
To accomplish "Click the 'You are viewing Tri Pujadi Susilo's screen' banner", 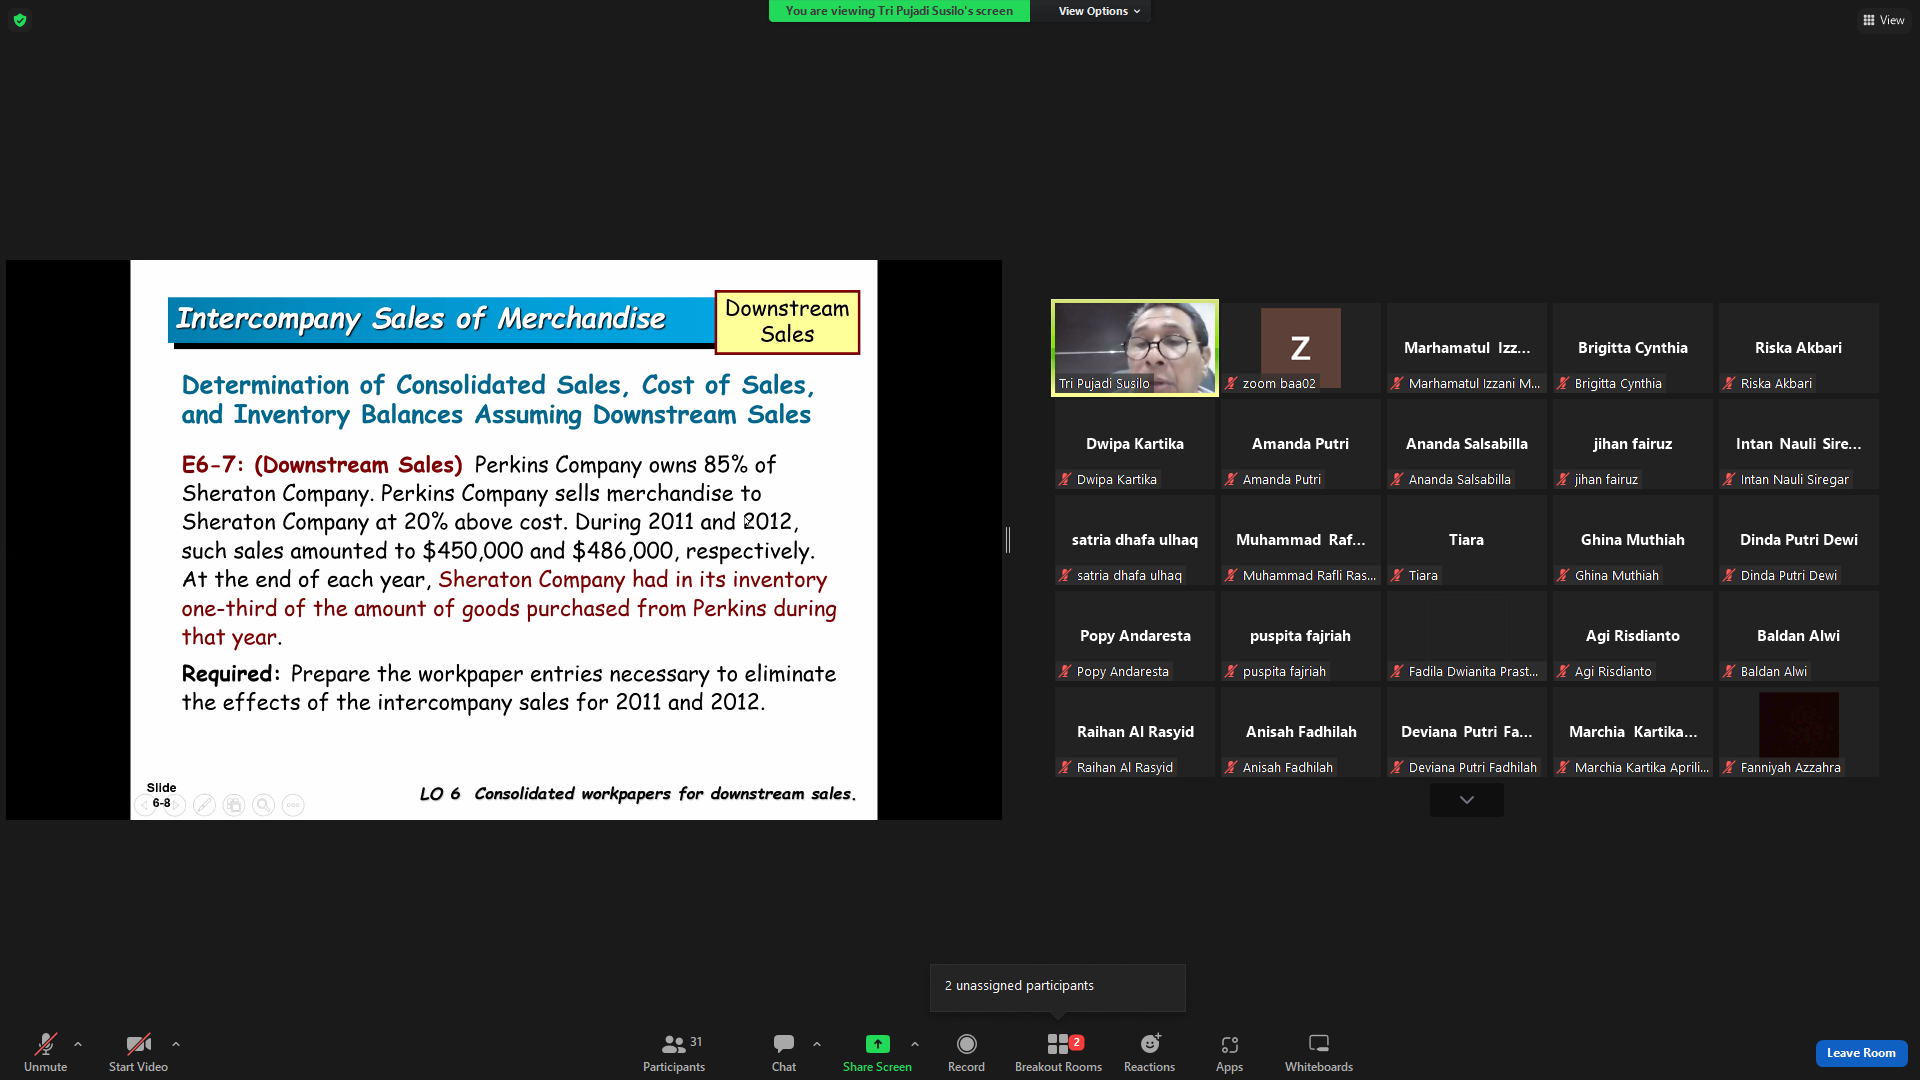I will 899,11.
